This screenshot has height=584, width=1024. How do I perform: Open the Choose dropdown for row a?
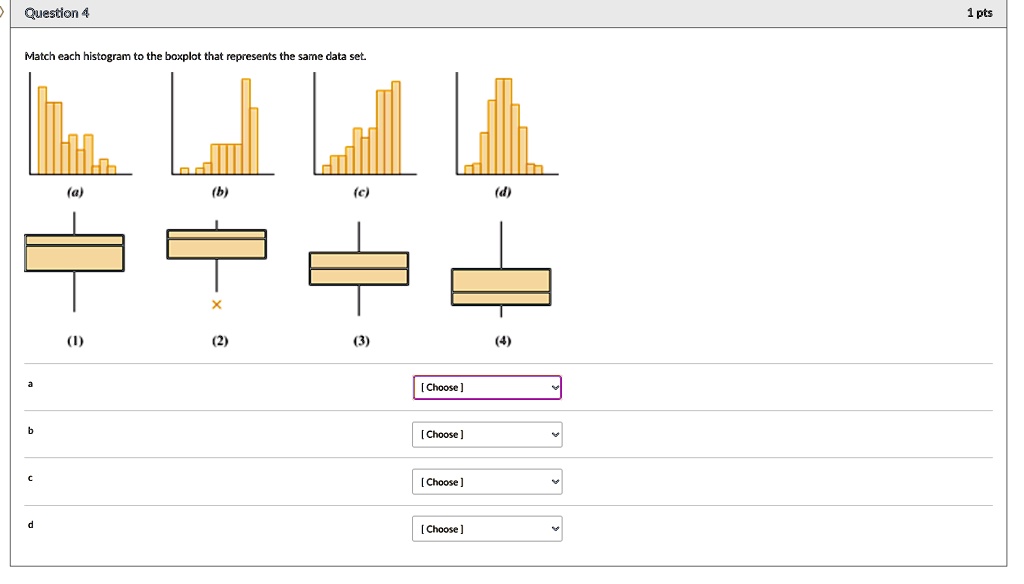pos(487,387)
